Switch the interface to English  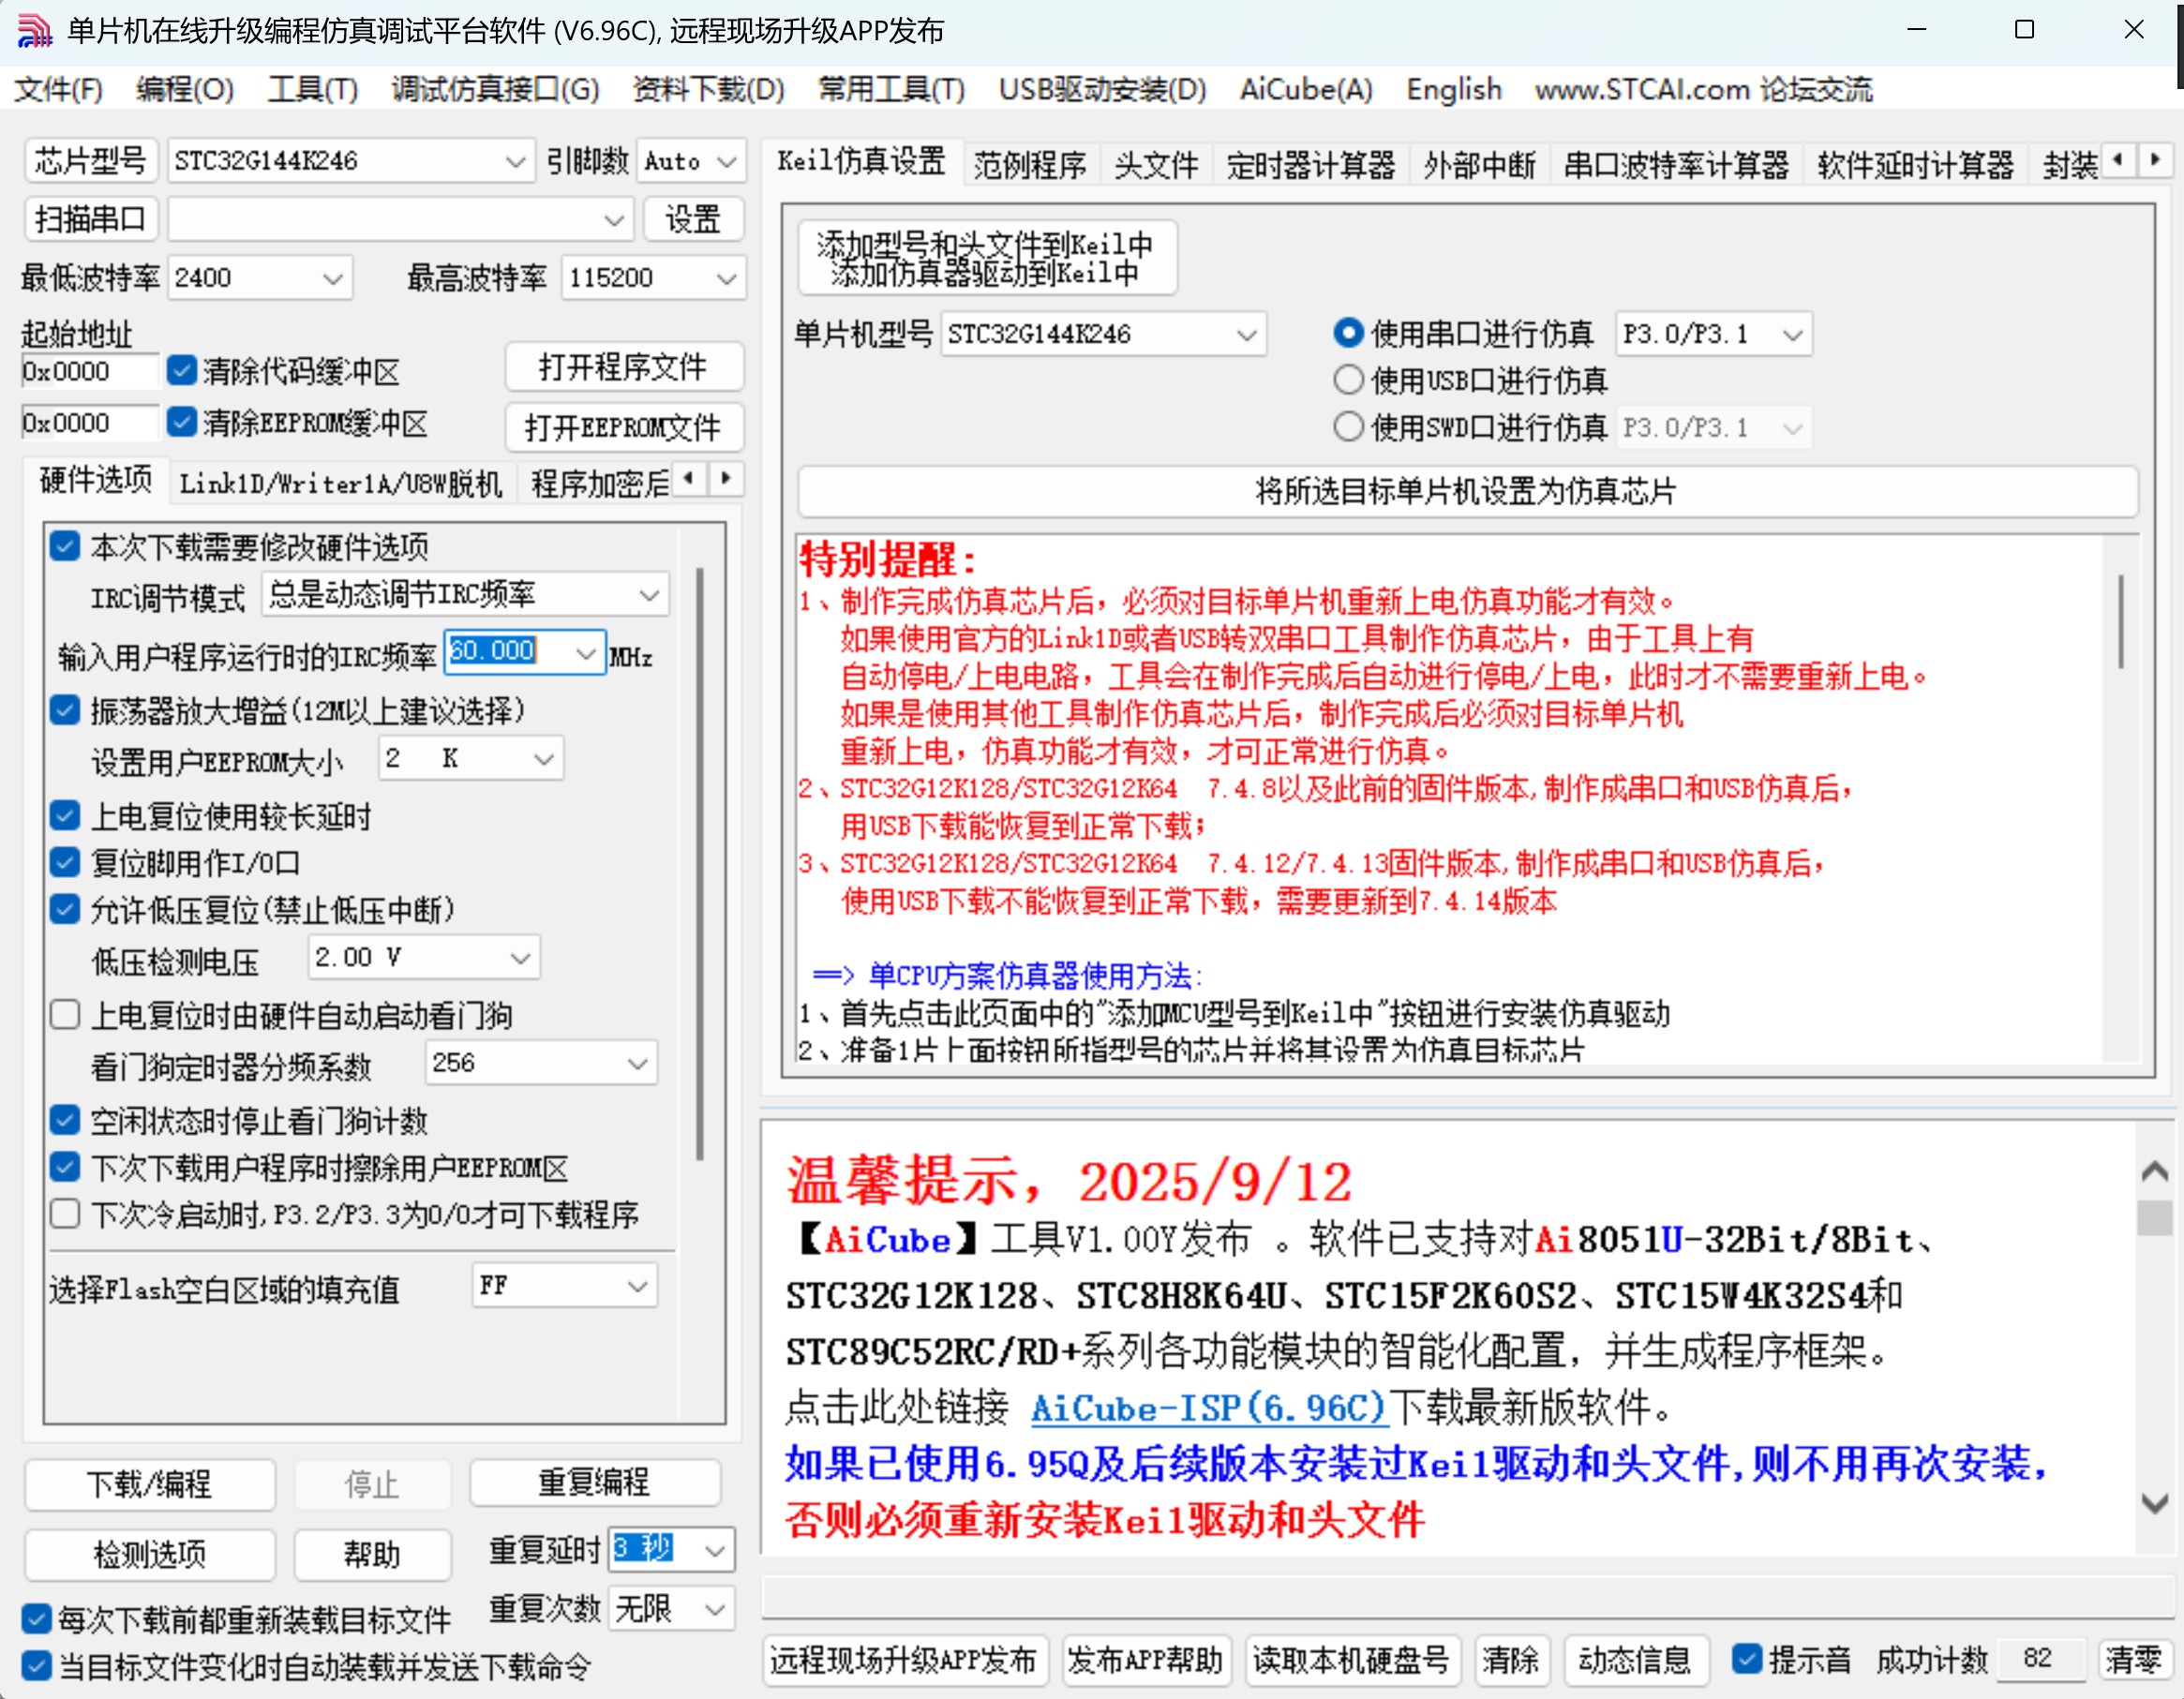tap(1452, 89)
